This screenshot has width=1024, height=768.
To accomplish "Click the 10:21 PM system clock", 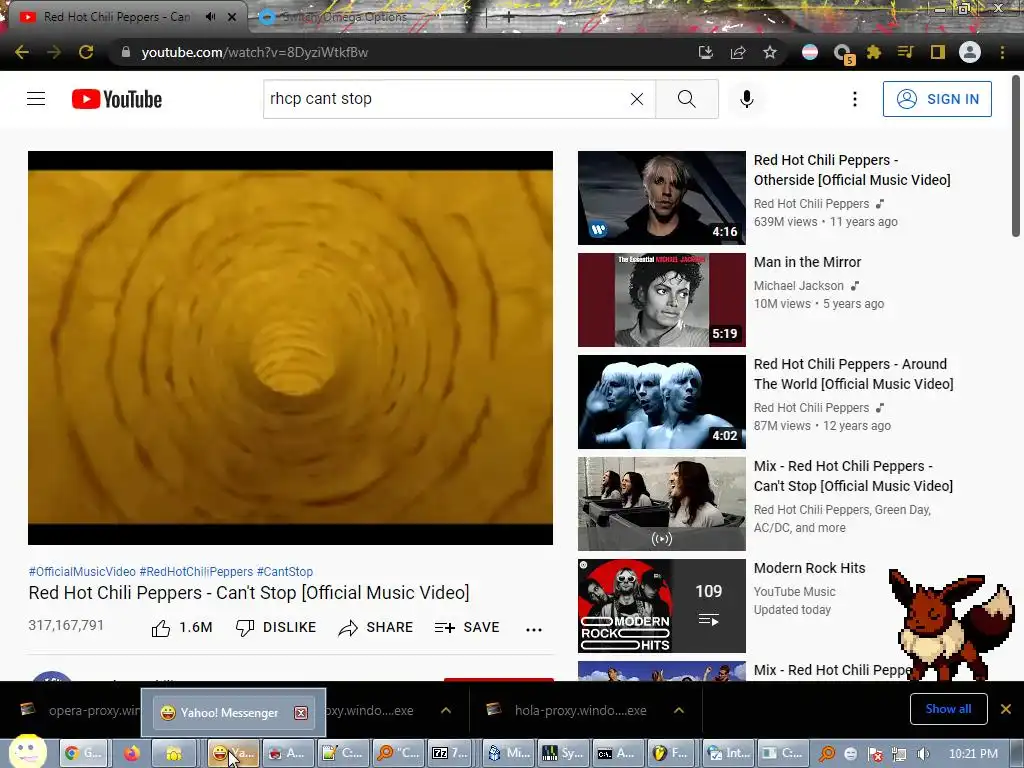I will (x=973, y=754).
